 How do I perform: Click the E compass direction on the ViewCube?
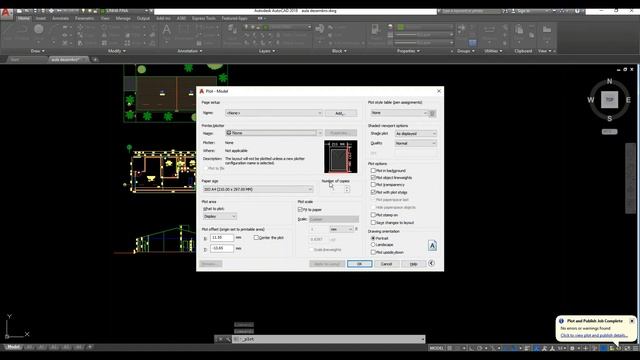(628, 100)
